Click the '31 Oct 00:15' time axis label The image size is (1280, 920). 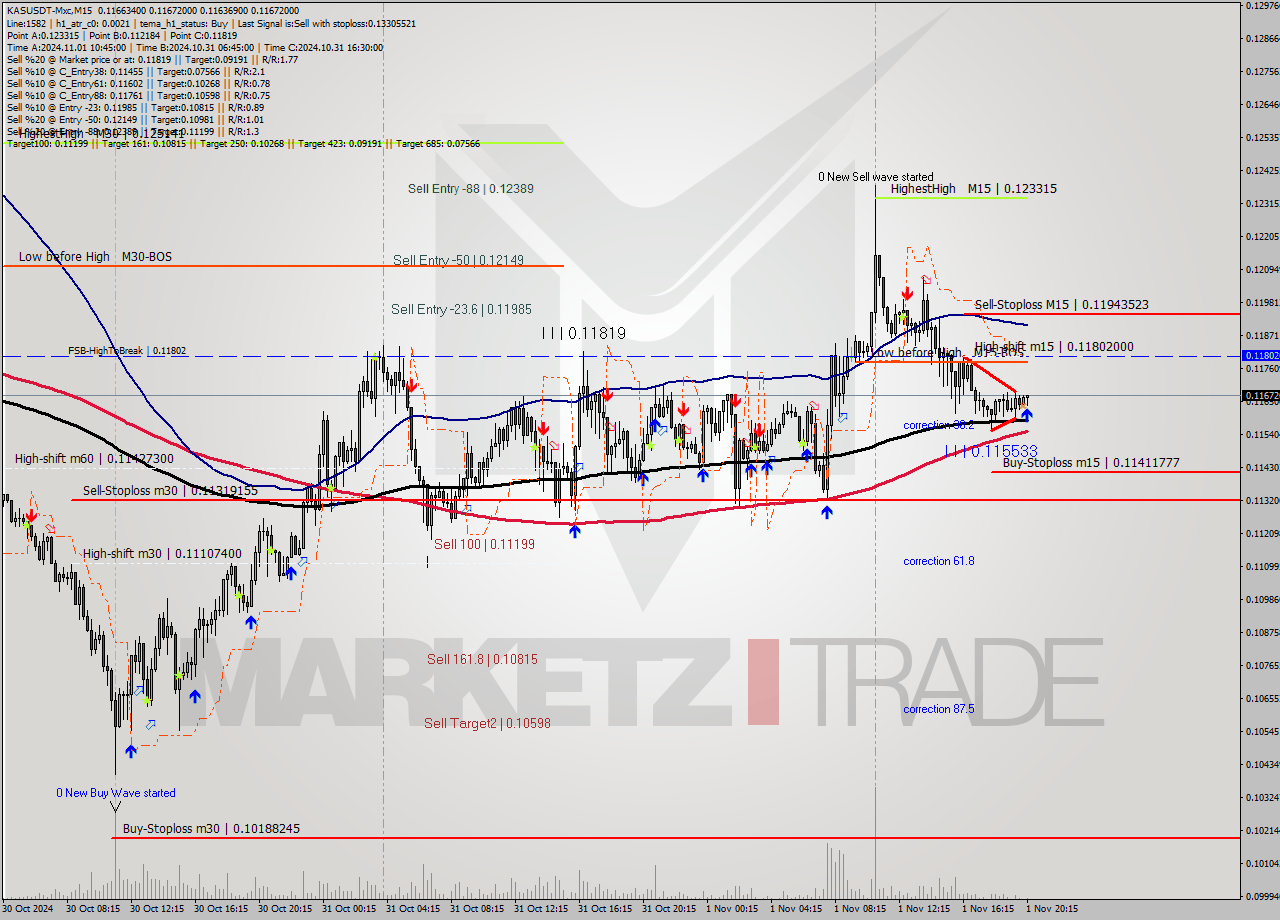(x=350, y=909)
